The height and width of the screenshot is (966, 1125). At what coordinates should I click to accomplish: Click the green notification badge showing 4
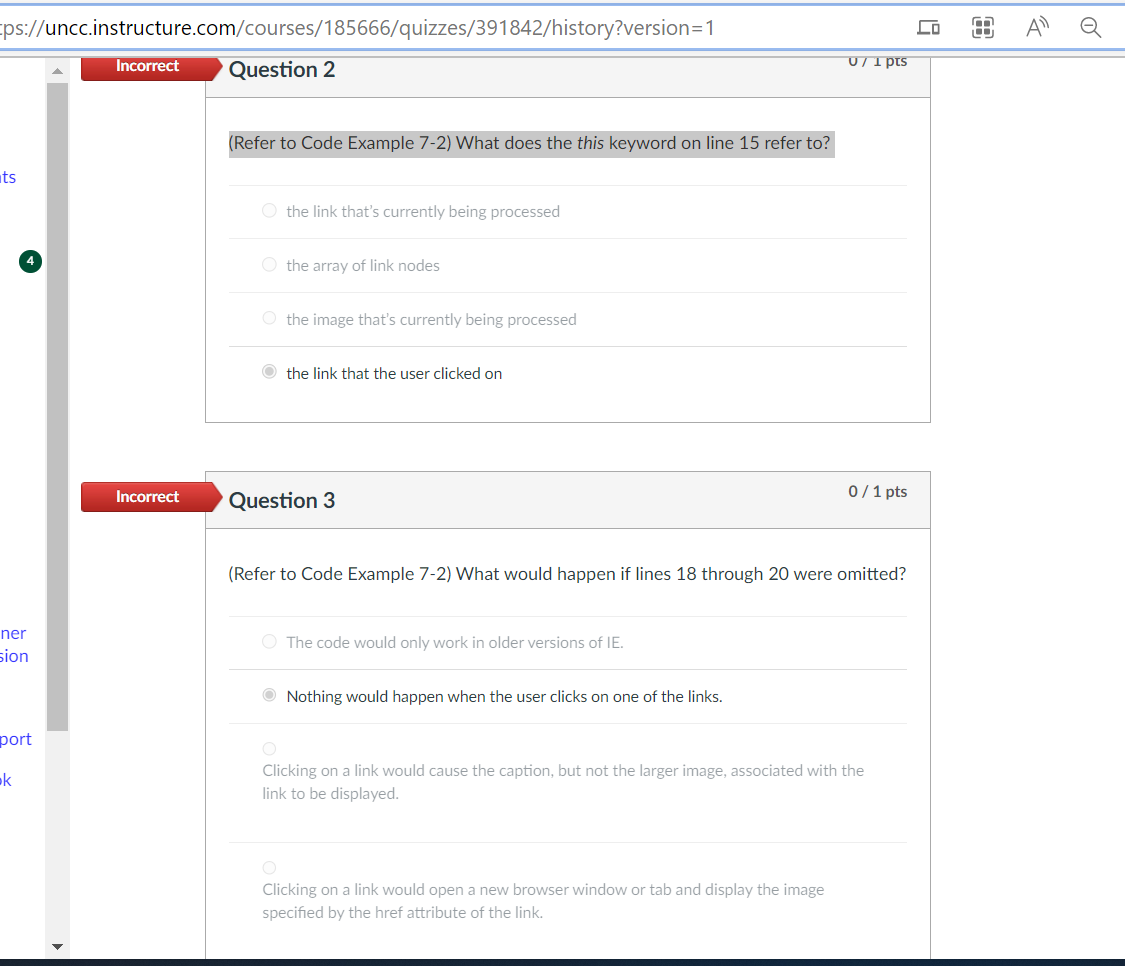pos(29,261)
